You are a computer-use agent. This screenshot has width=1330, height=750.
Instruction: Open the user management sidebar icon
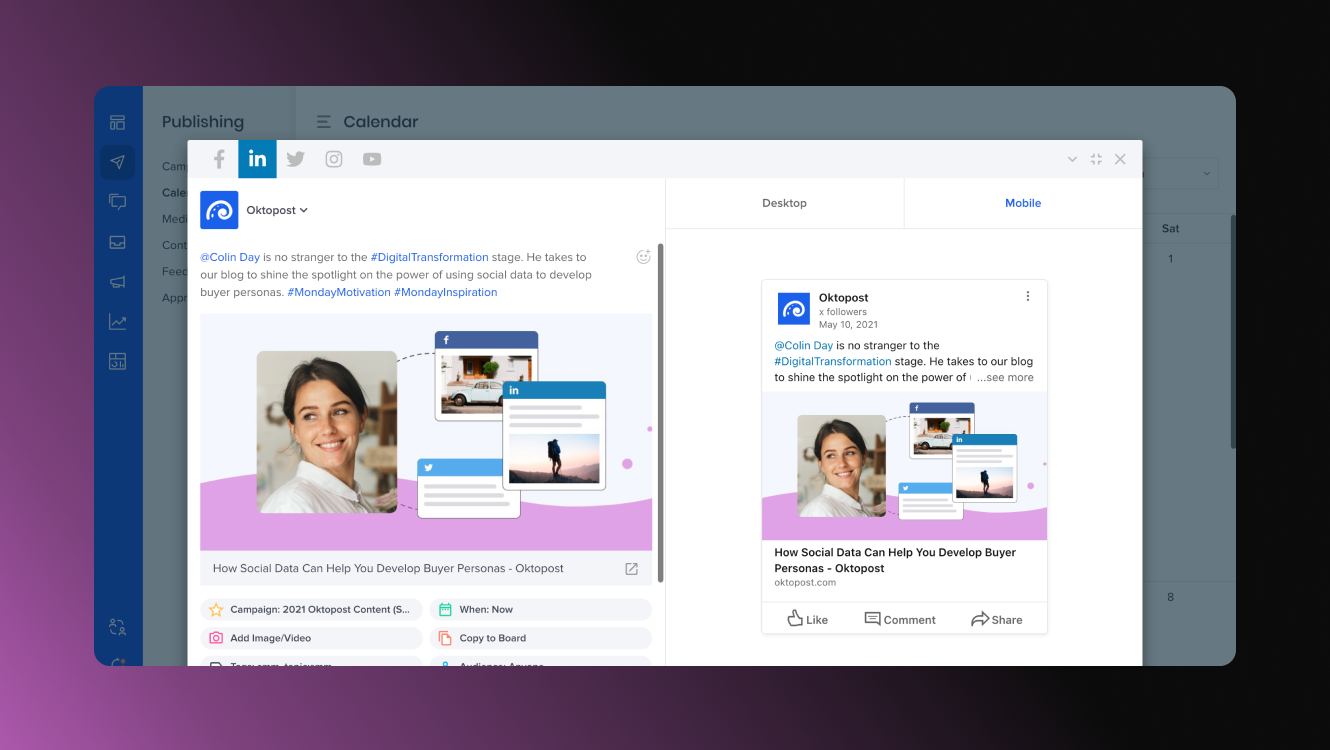[117, 628]
